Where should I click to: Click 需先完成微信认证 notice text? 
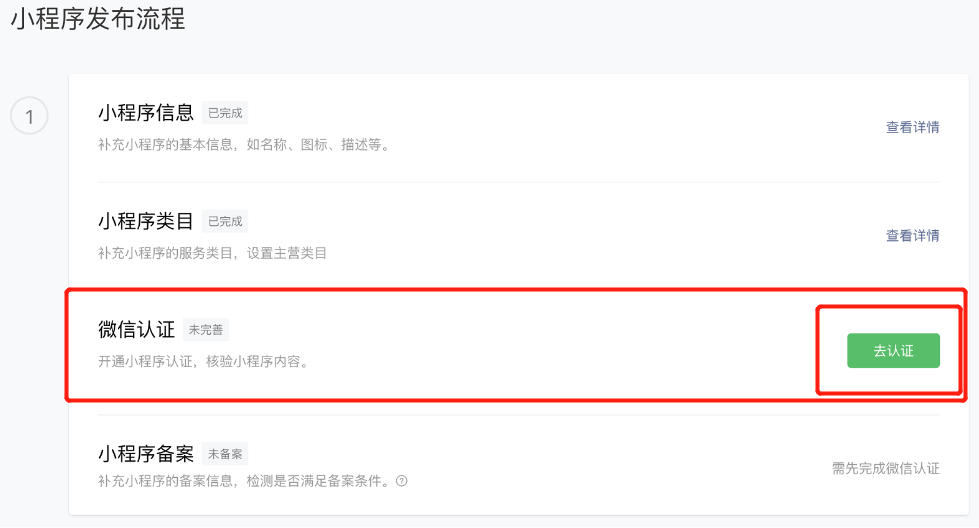[885, 468]
